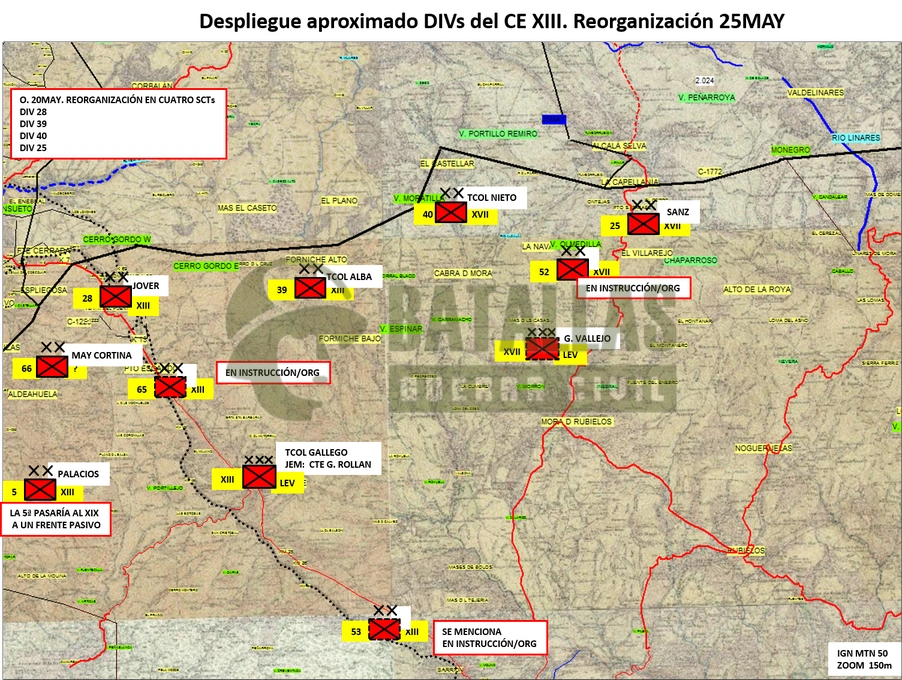This screenshot has width=902, height=680.
Task: Click the TCOL ALBA commander label
Action: pyautogui.click(x=349, y=277)
